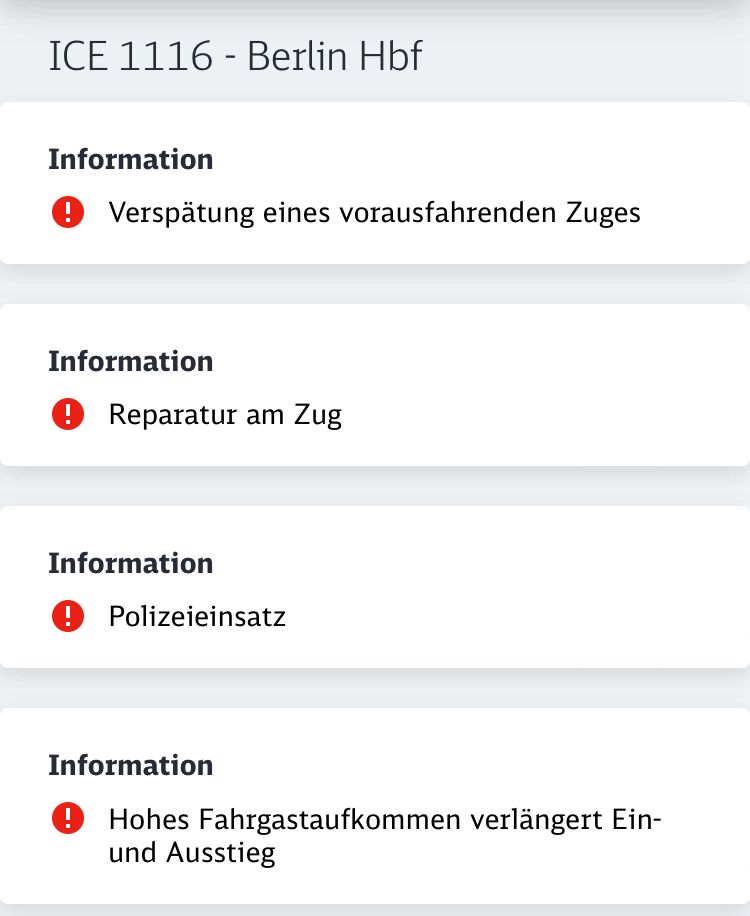Click the Information heading above Verspätung notice

point(131,159)
